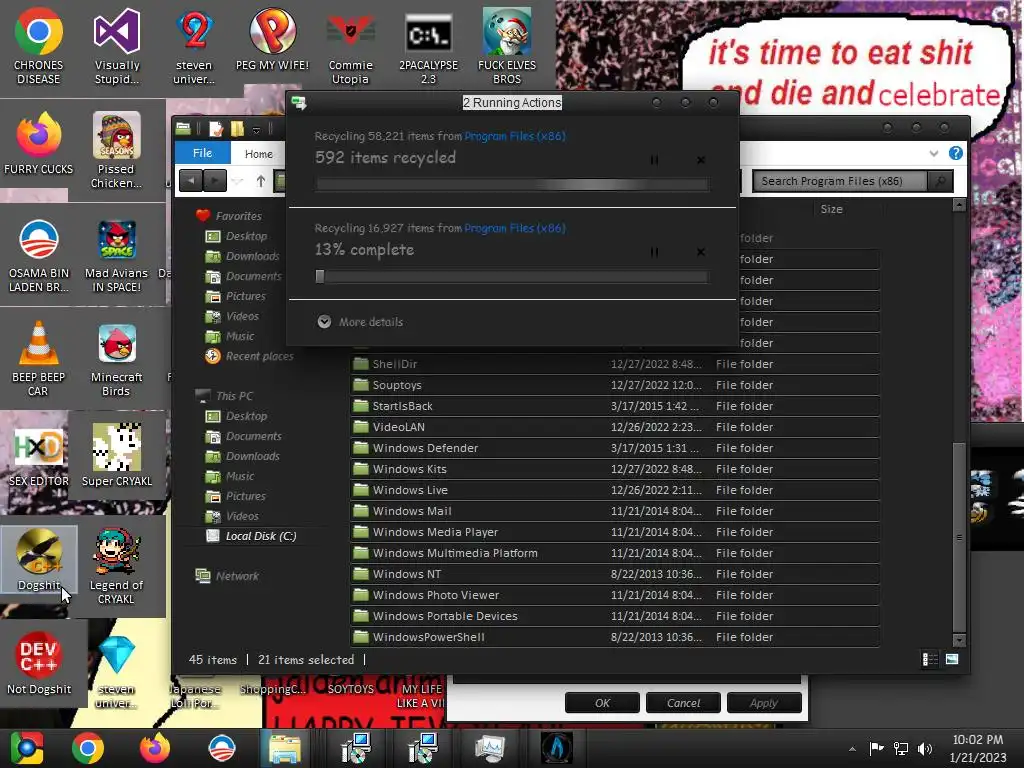The height and width of the screenshot is (768, 1024).
Task: Switch to details view in status bar
Action: 930,660
